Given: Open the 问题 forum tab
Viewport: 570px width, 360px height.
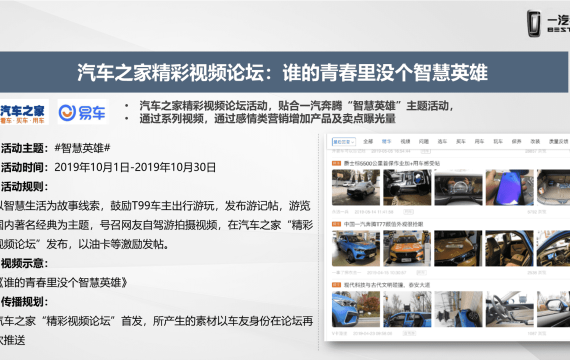Looking at the screenshot, I should (x=424, y=141).
